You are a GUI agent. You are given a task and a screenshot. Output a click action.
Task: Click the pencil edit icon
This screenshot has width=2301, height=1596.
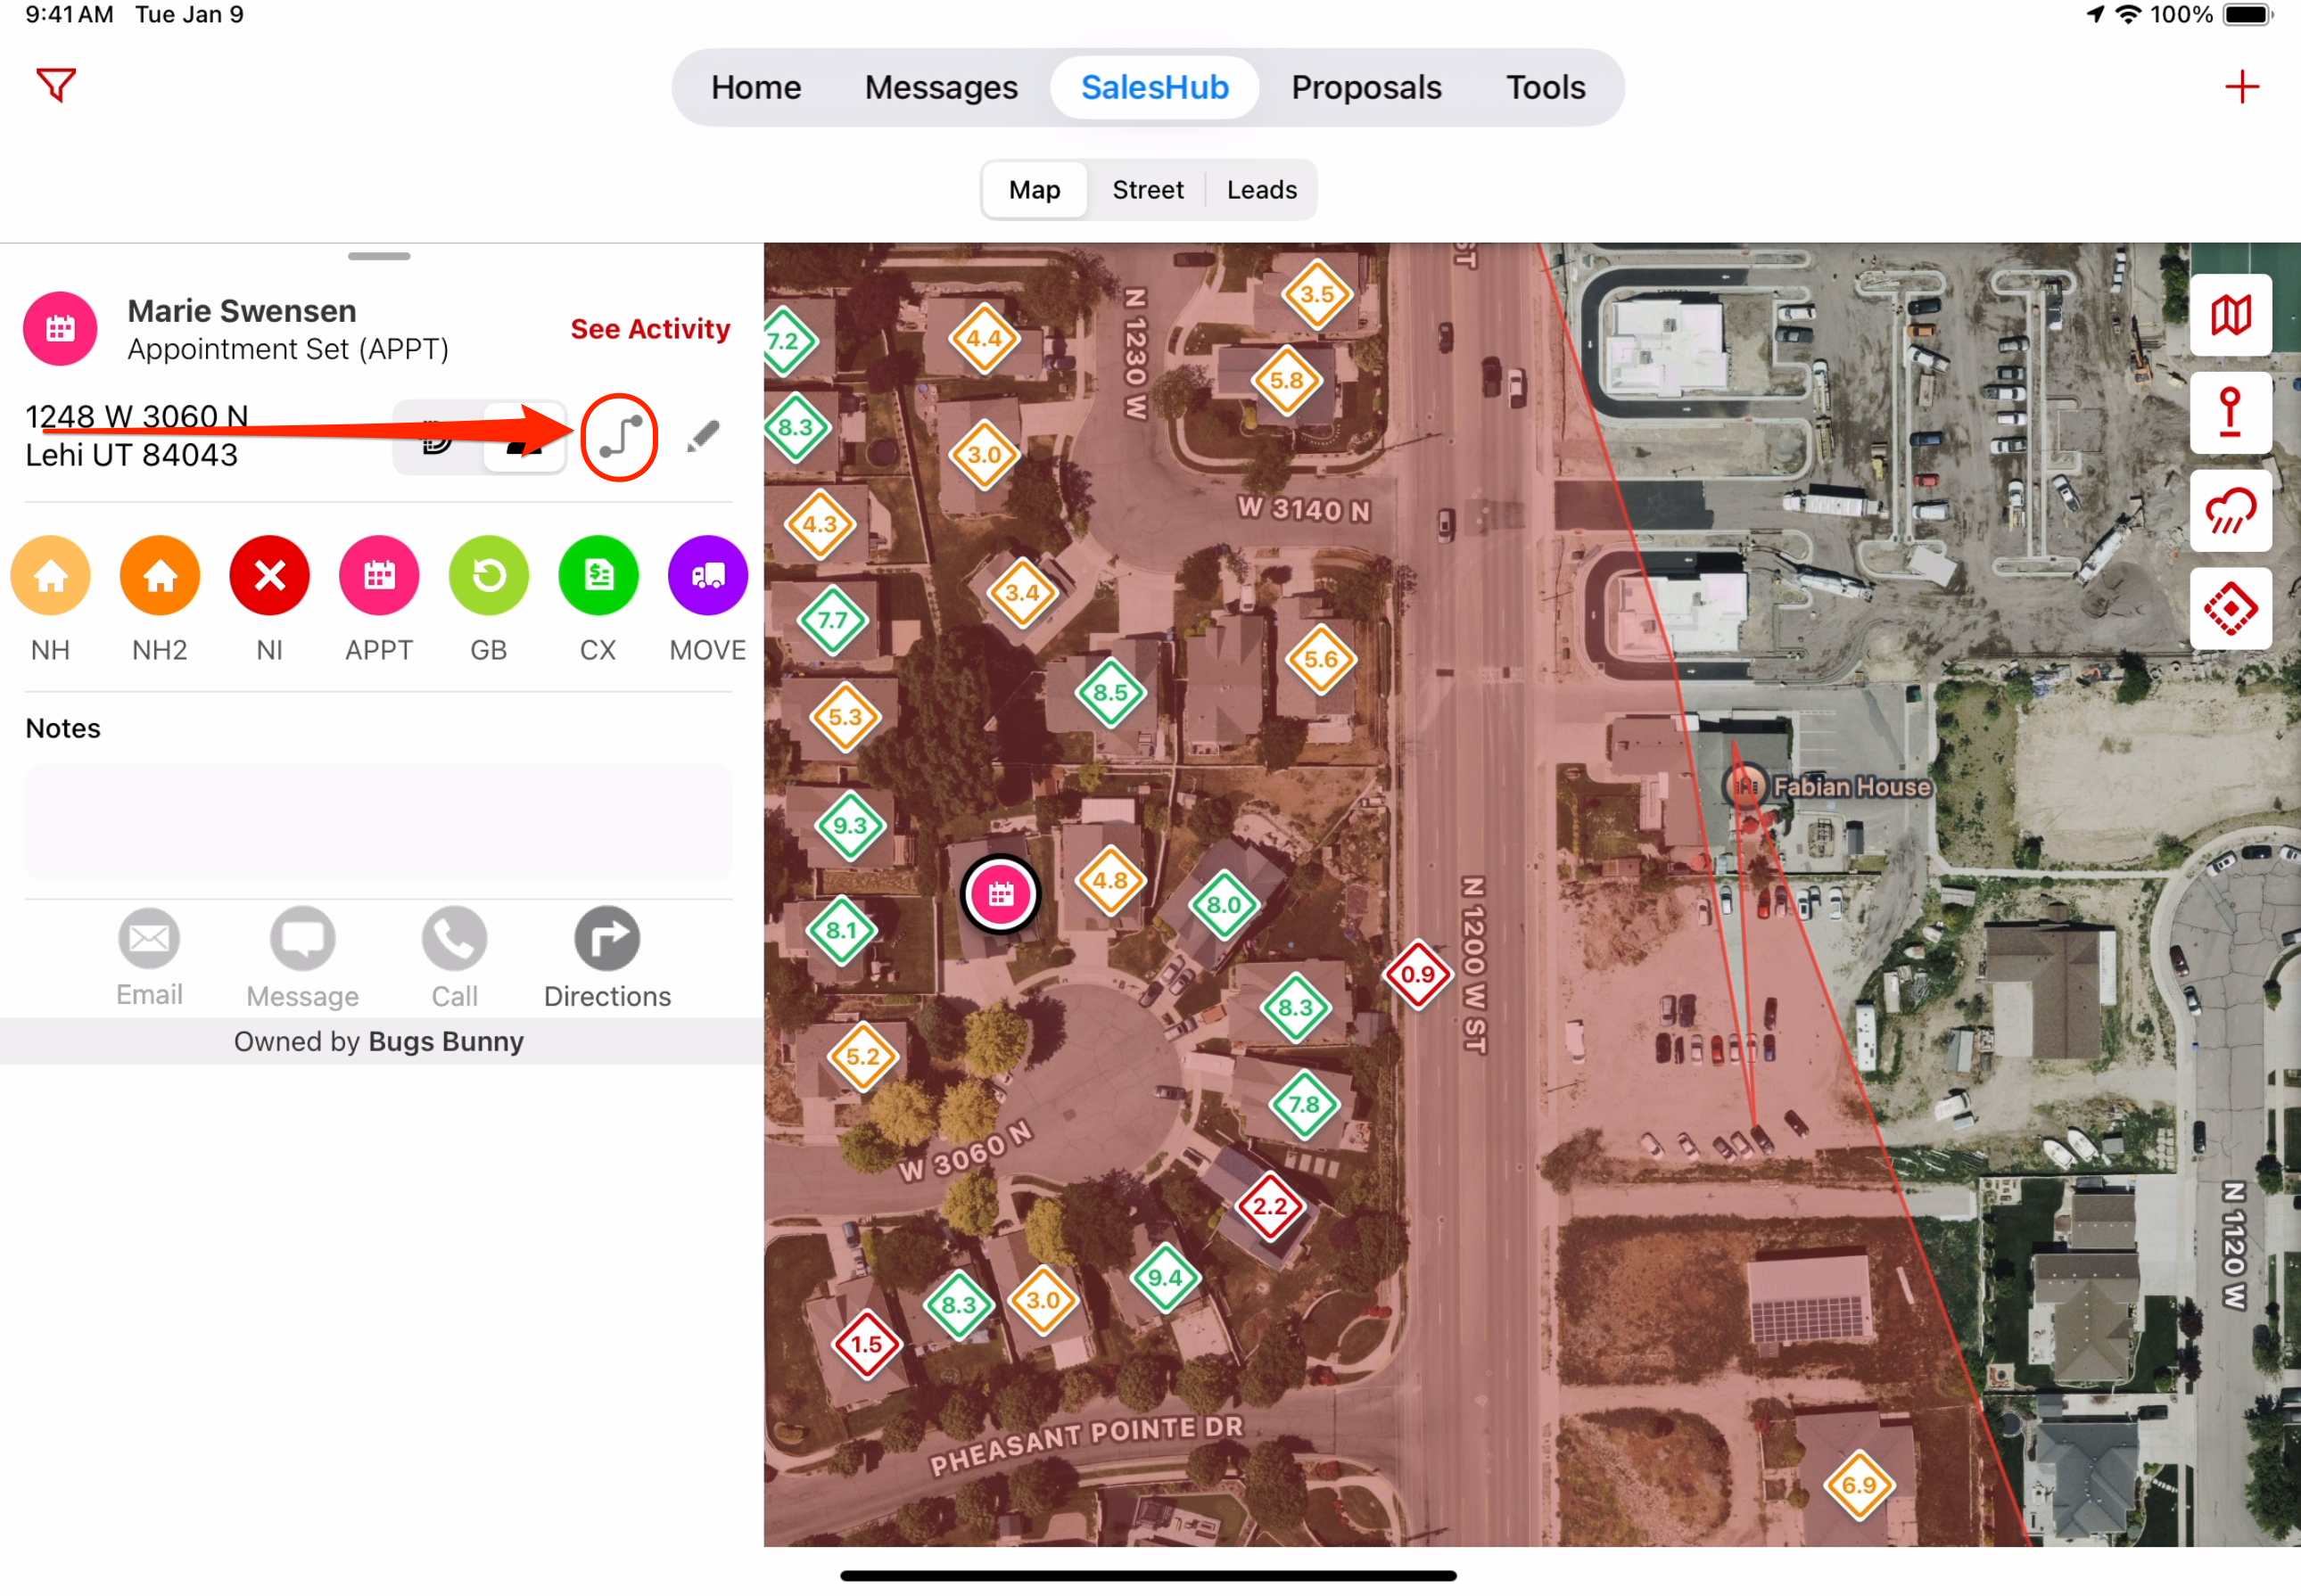pos(704,437)
